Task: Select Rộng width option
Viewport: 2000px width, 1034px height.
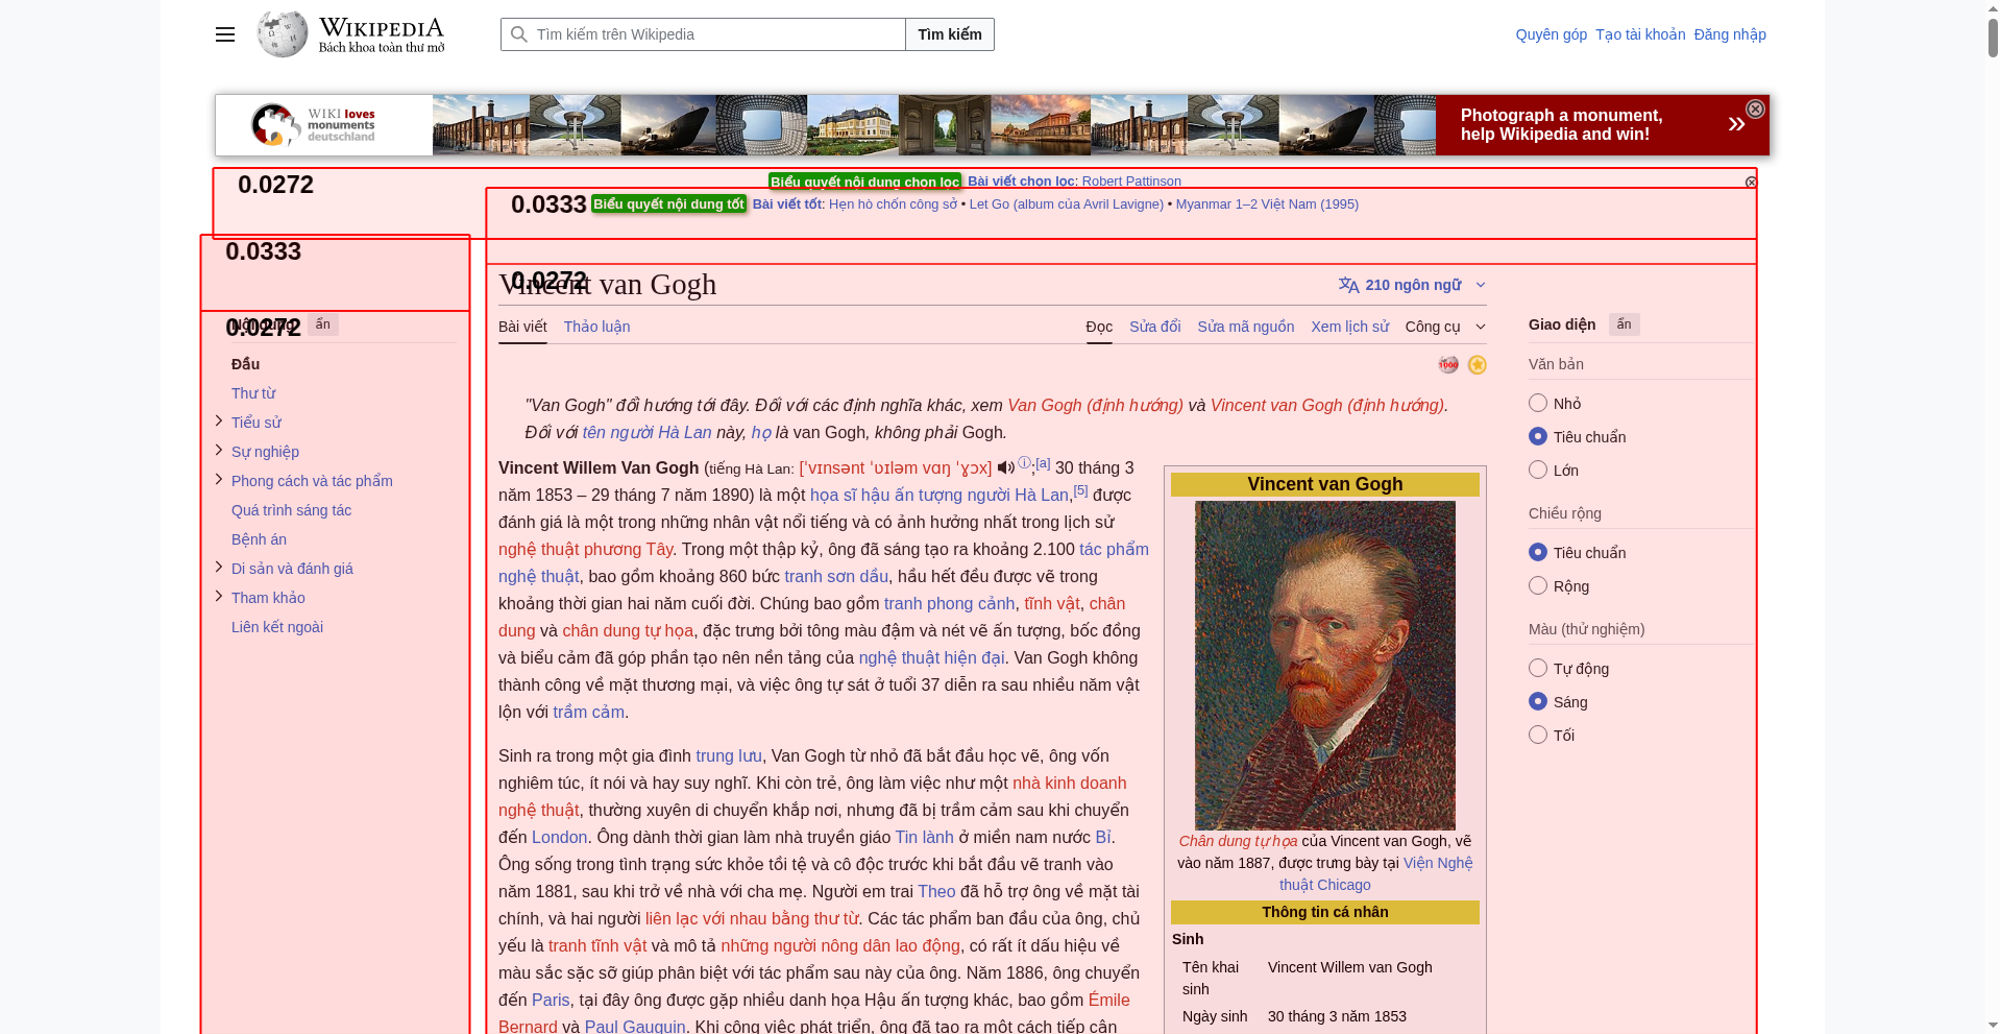Action: coord(1538,585)
